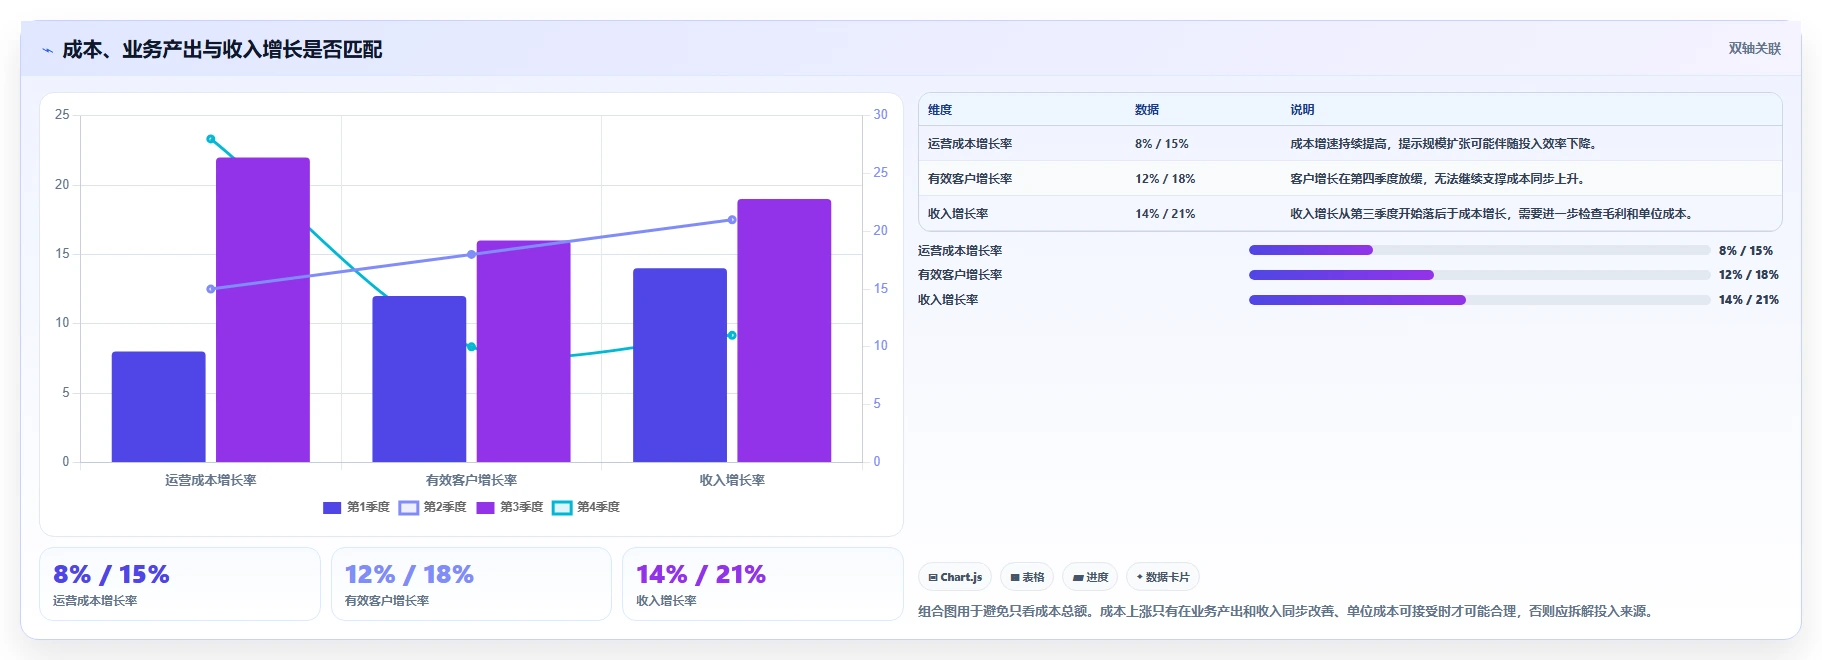Click the purple 第3季度 bar for 有效客户增长率
The image size is (1822, 660).
point(524,351)
